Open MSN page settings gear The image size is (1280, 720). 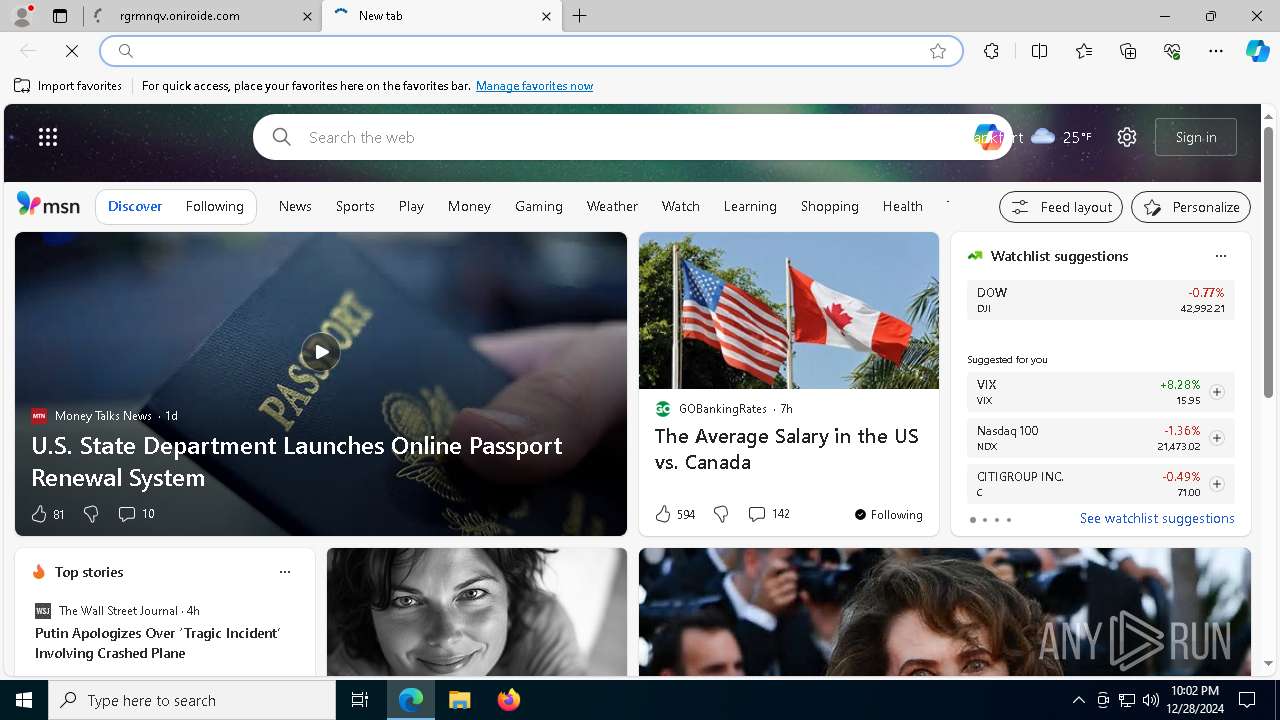(1127, 137)
